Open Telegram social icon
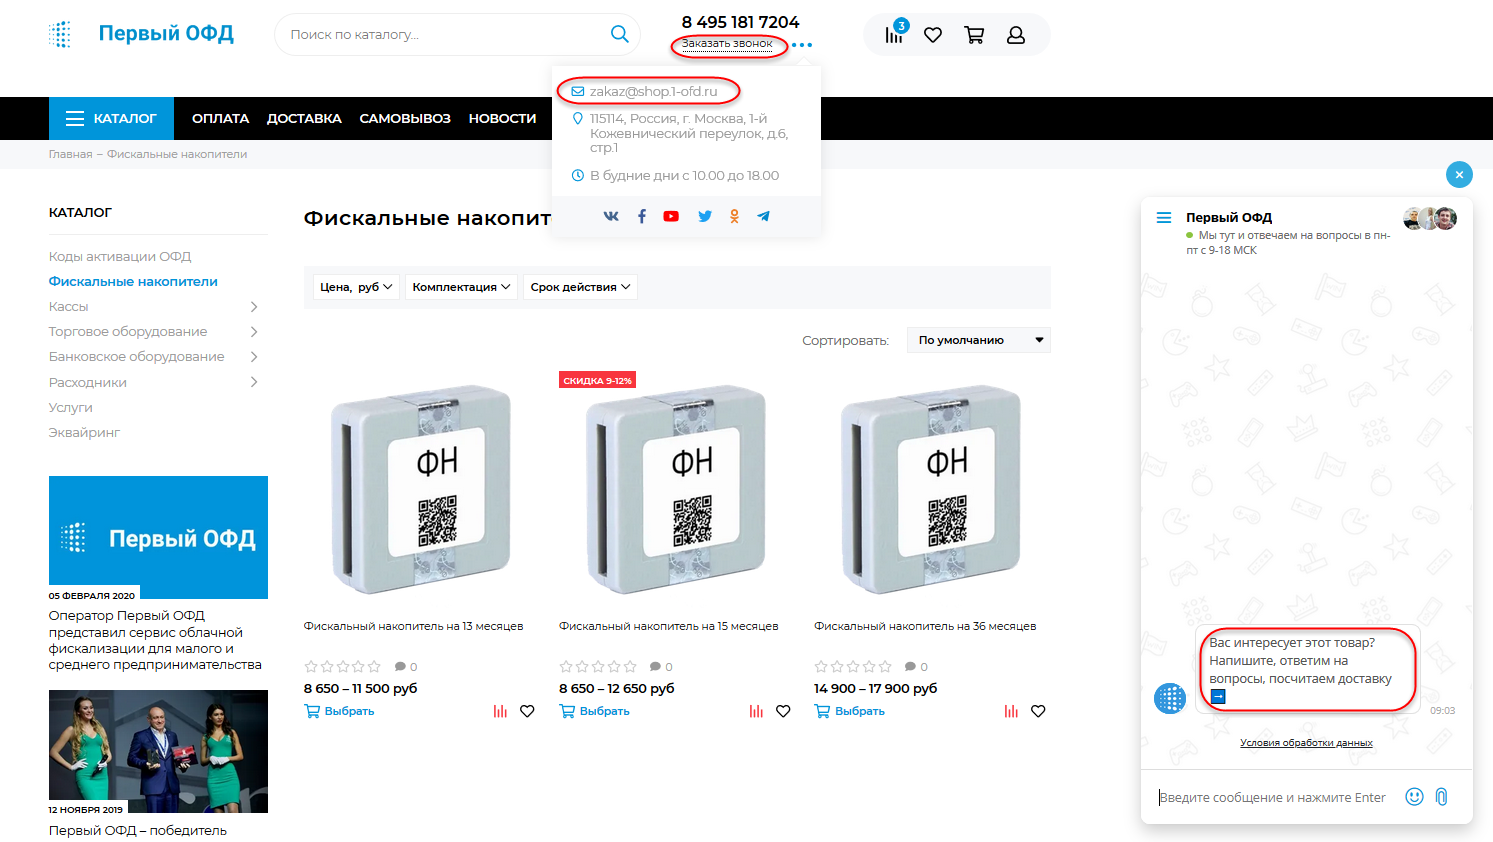Screen dimensions: 1493x842 pos(763,216)
